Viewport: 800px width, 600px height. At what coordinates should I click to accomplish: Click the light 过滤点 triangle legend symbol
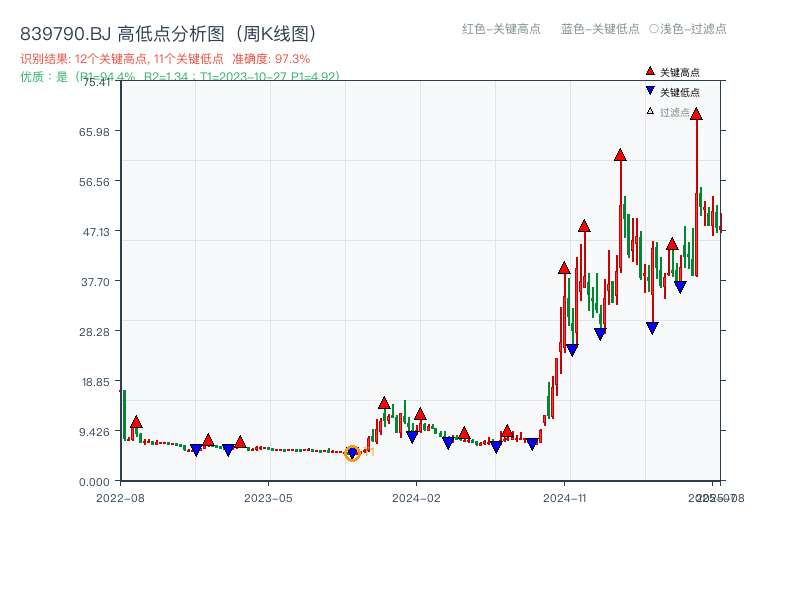click(x=648, y=111)
